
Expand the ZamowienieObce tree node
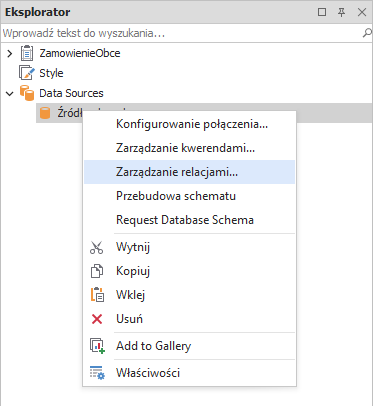[x=10, y=53]
